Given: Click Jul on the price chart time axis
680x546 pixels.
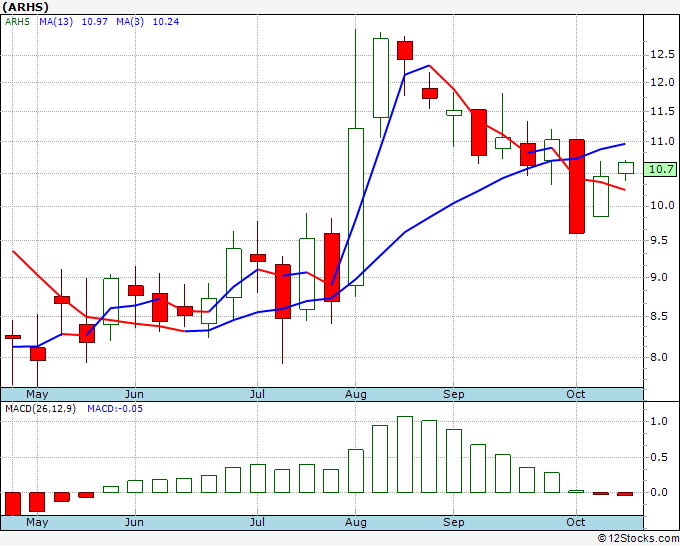Looking at the screenshot, I should tap(257, 394).
